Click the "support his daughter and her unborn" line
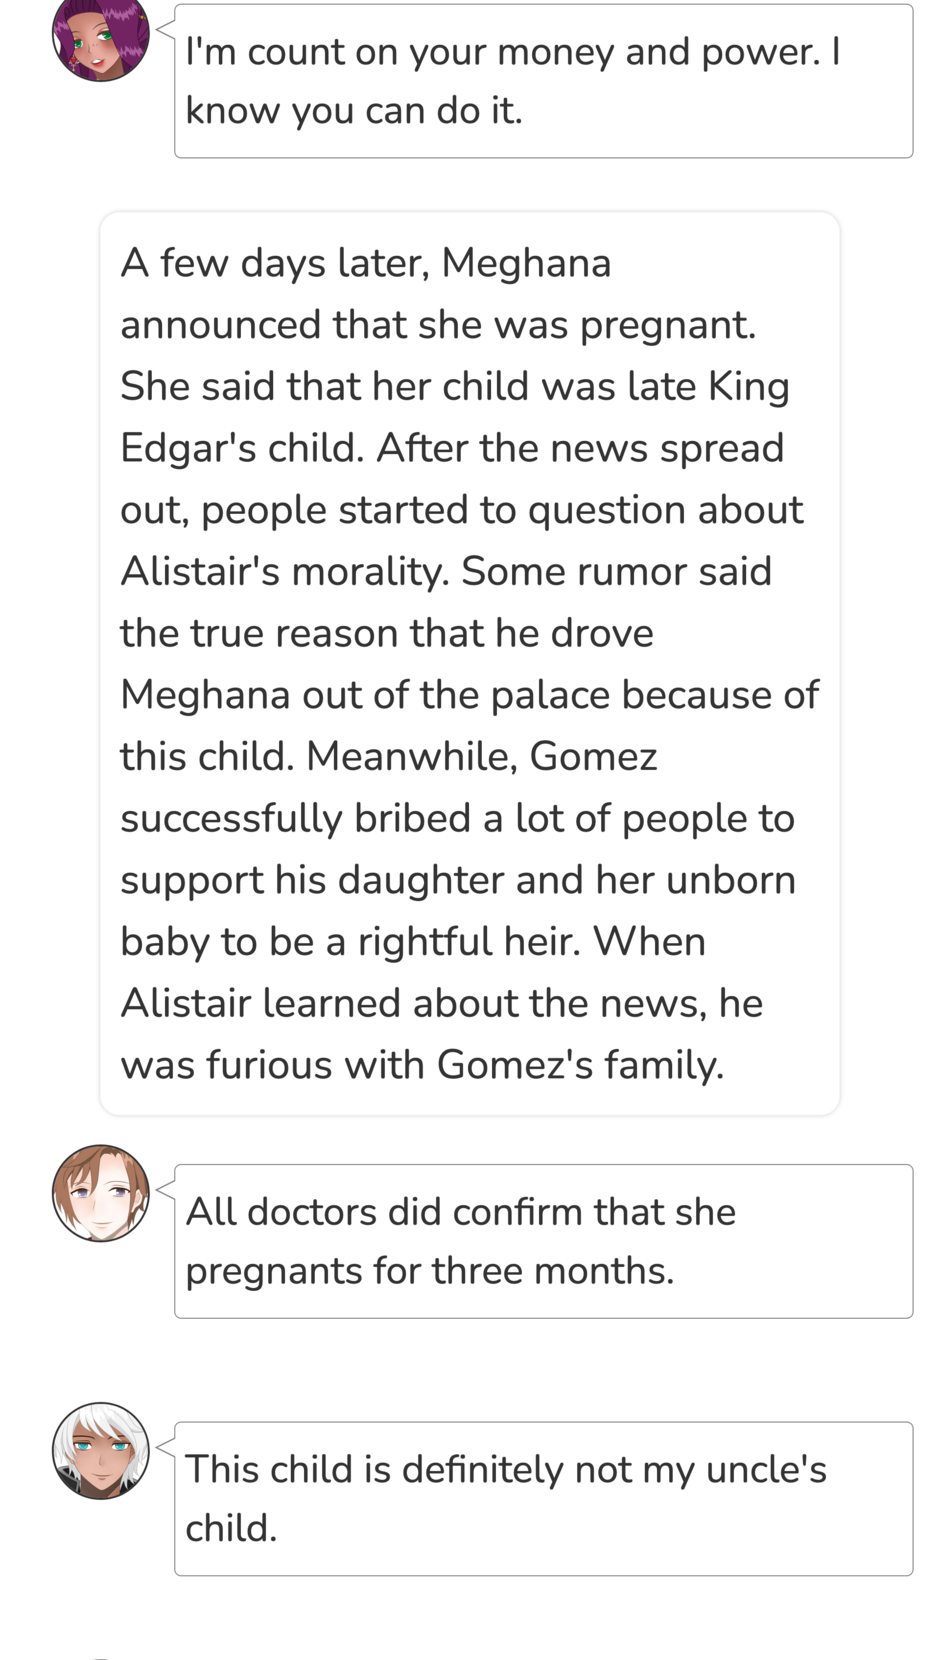 click(458, 880)
